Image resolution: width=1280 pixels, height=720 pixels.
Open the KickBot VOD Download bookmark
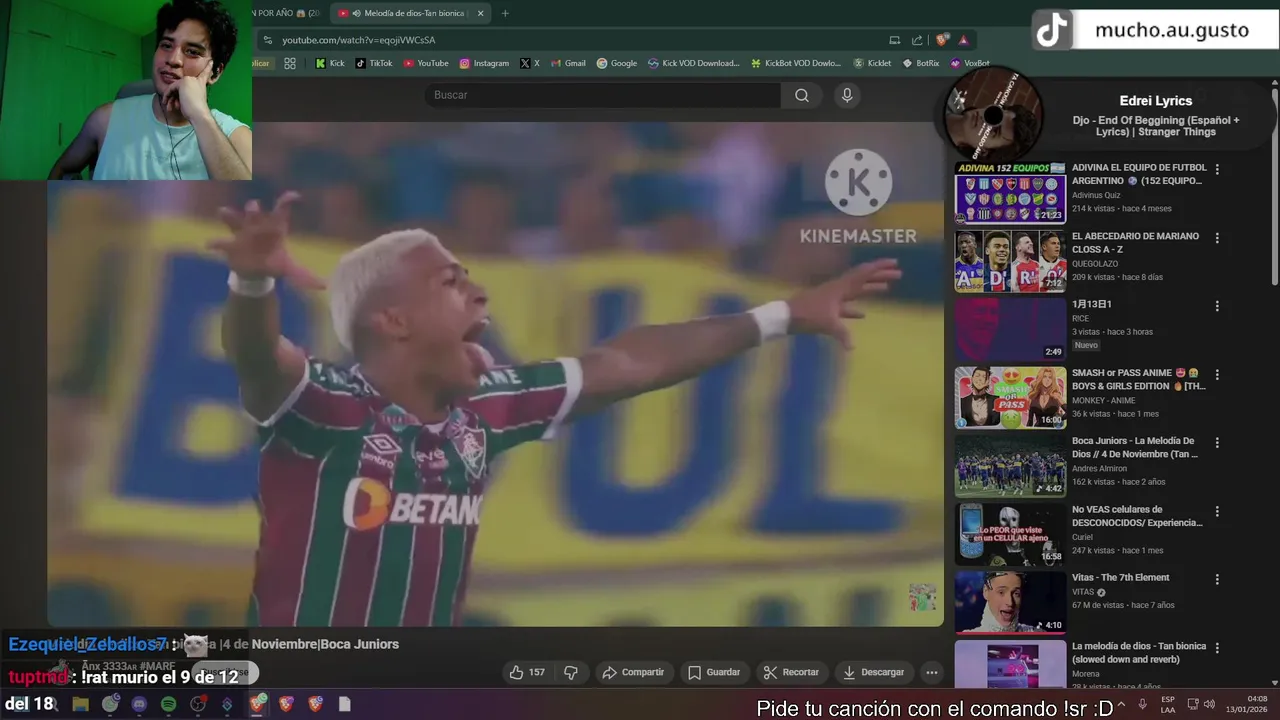796,63
